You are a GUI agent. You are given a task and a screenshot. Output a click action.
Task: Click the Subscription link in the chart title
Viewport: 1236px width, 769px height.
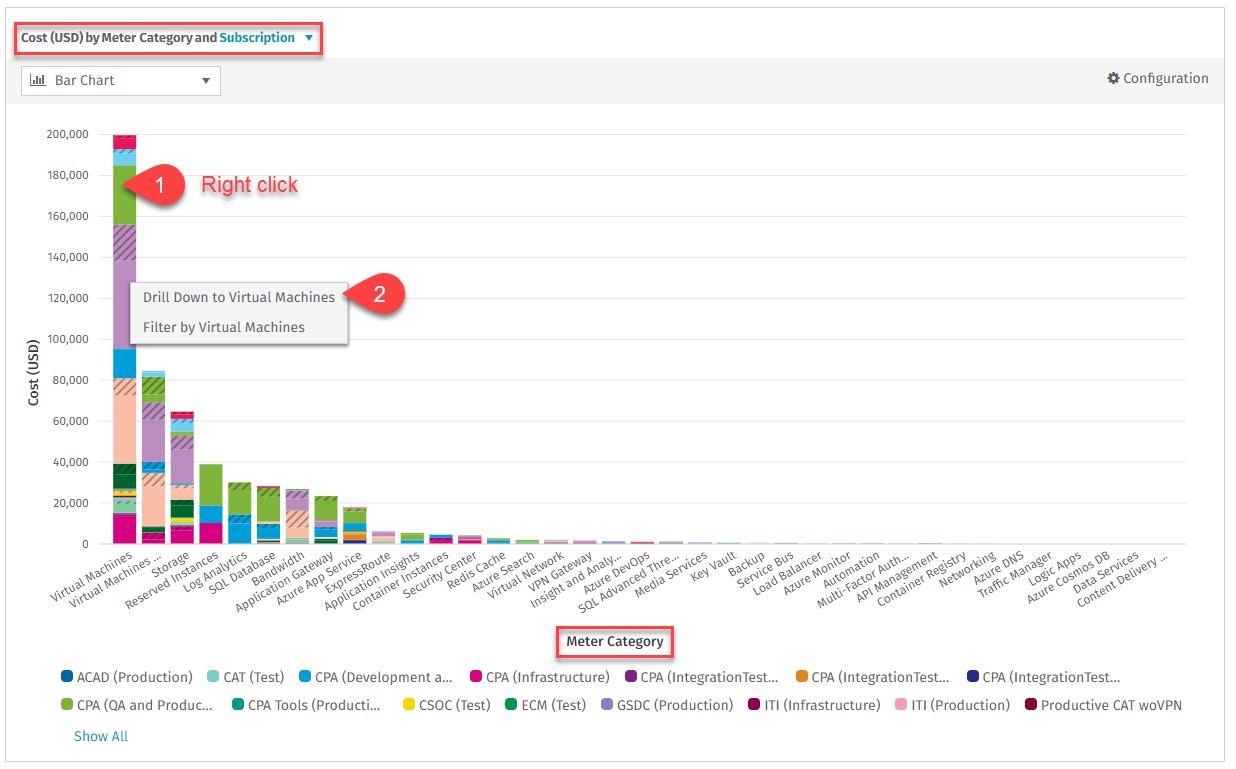click(257, 38)
